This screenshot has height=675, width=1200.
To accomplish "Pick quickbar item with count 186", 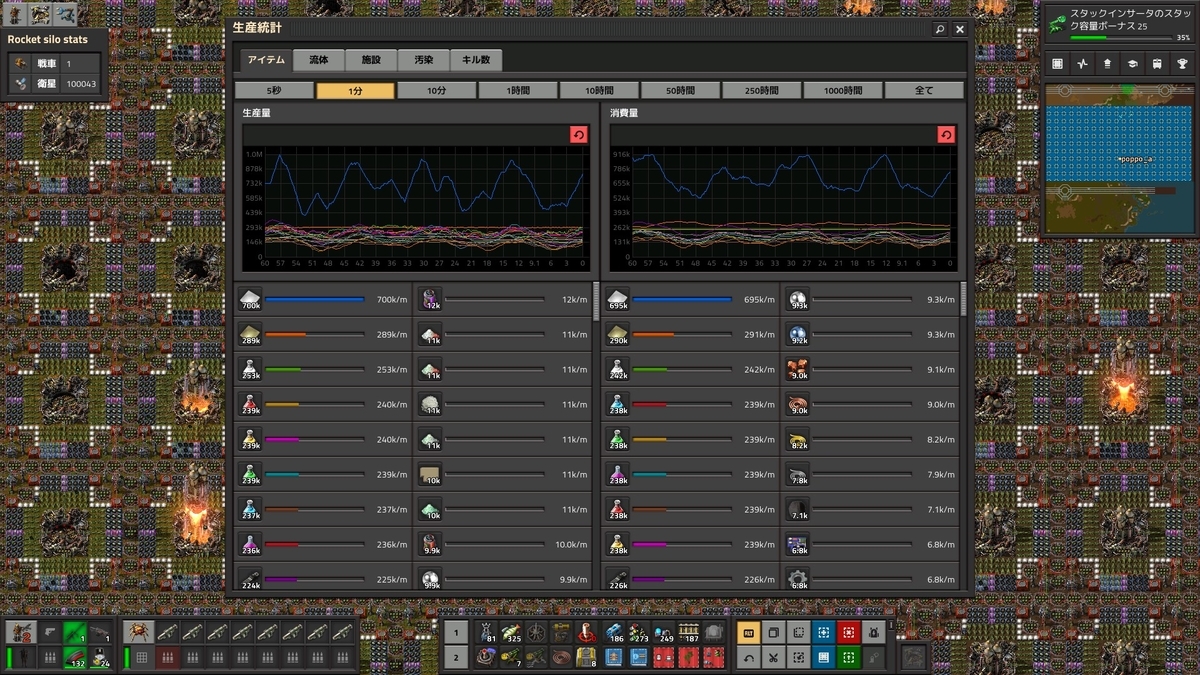I will 614,632.
